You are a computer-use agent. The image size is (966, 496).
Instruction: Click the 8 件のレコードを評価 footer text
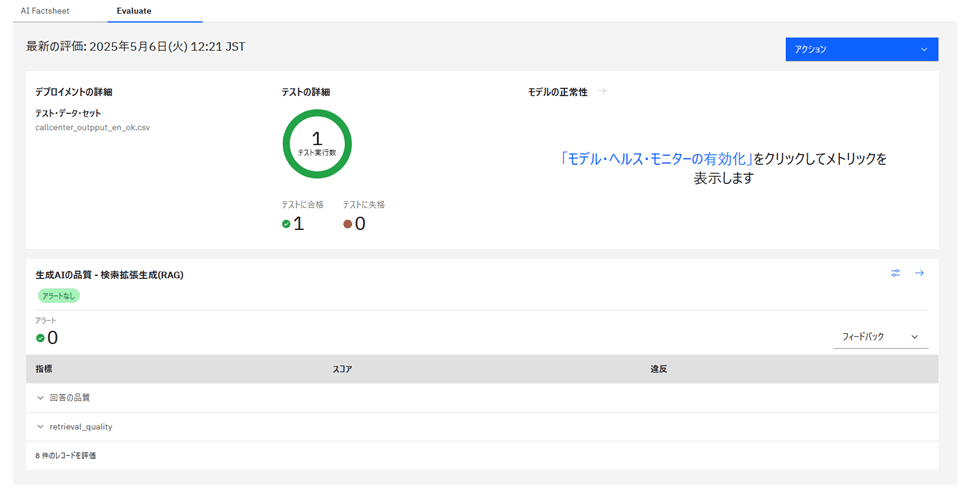[x=66, y=456]
